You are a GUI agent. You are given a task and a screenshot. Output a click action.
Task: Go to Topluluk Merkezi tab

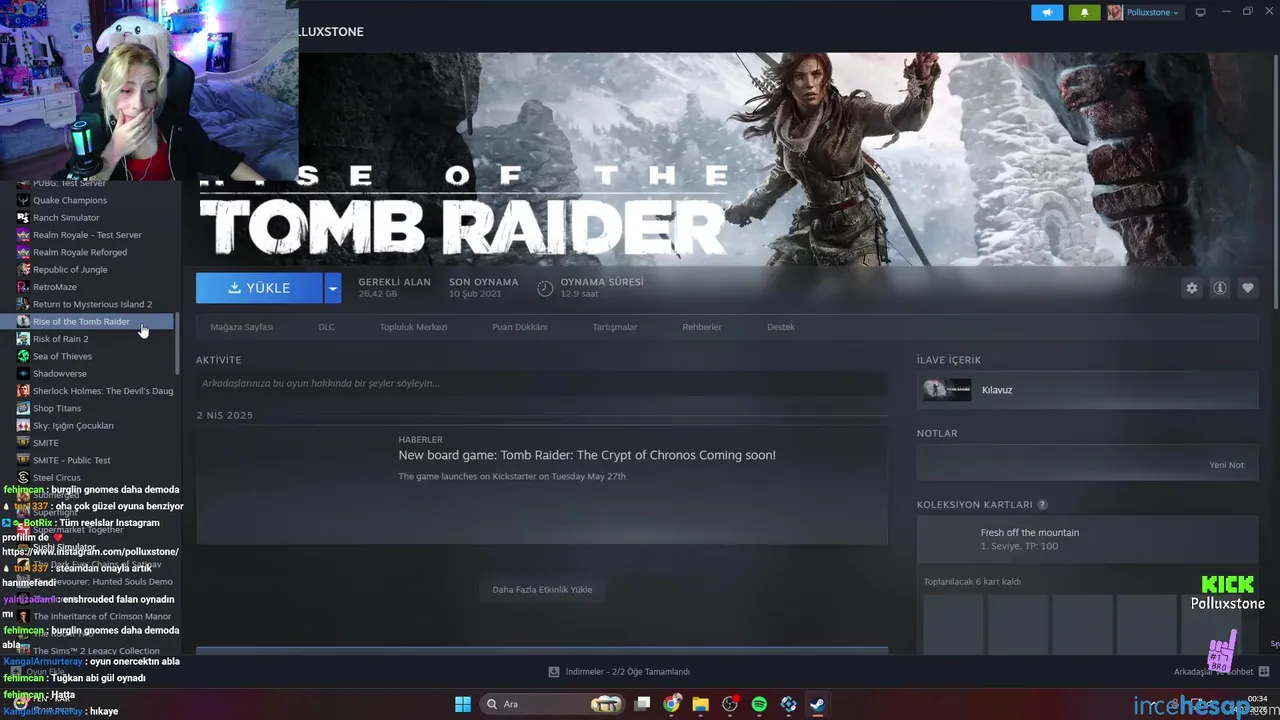pyautogui.click(x=413, y=327)
